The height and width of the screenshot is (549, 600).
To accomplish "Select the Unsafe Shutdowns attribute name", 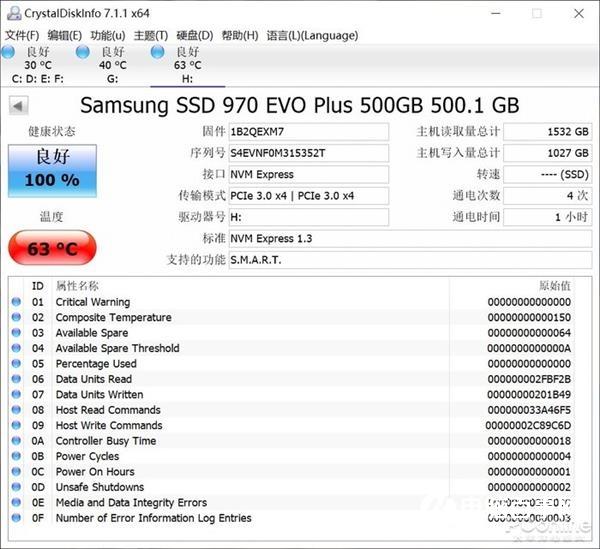I will [x=100, y=487].
